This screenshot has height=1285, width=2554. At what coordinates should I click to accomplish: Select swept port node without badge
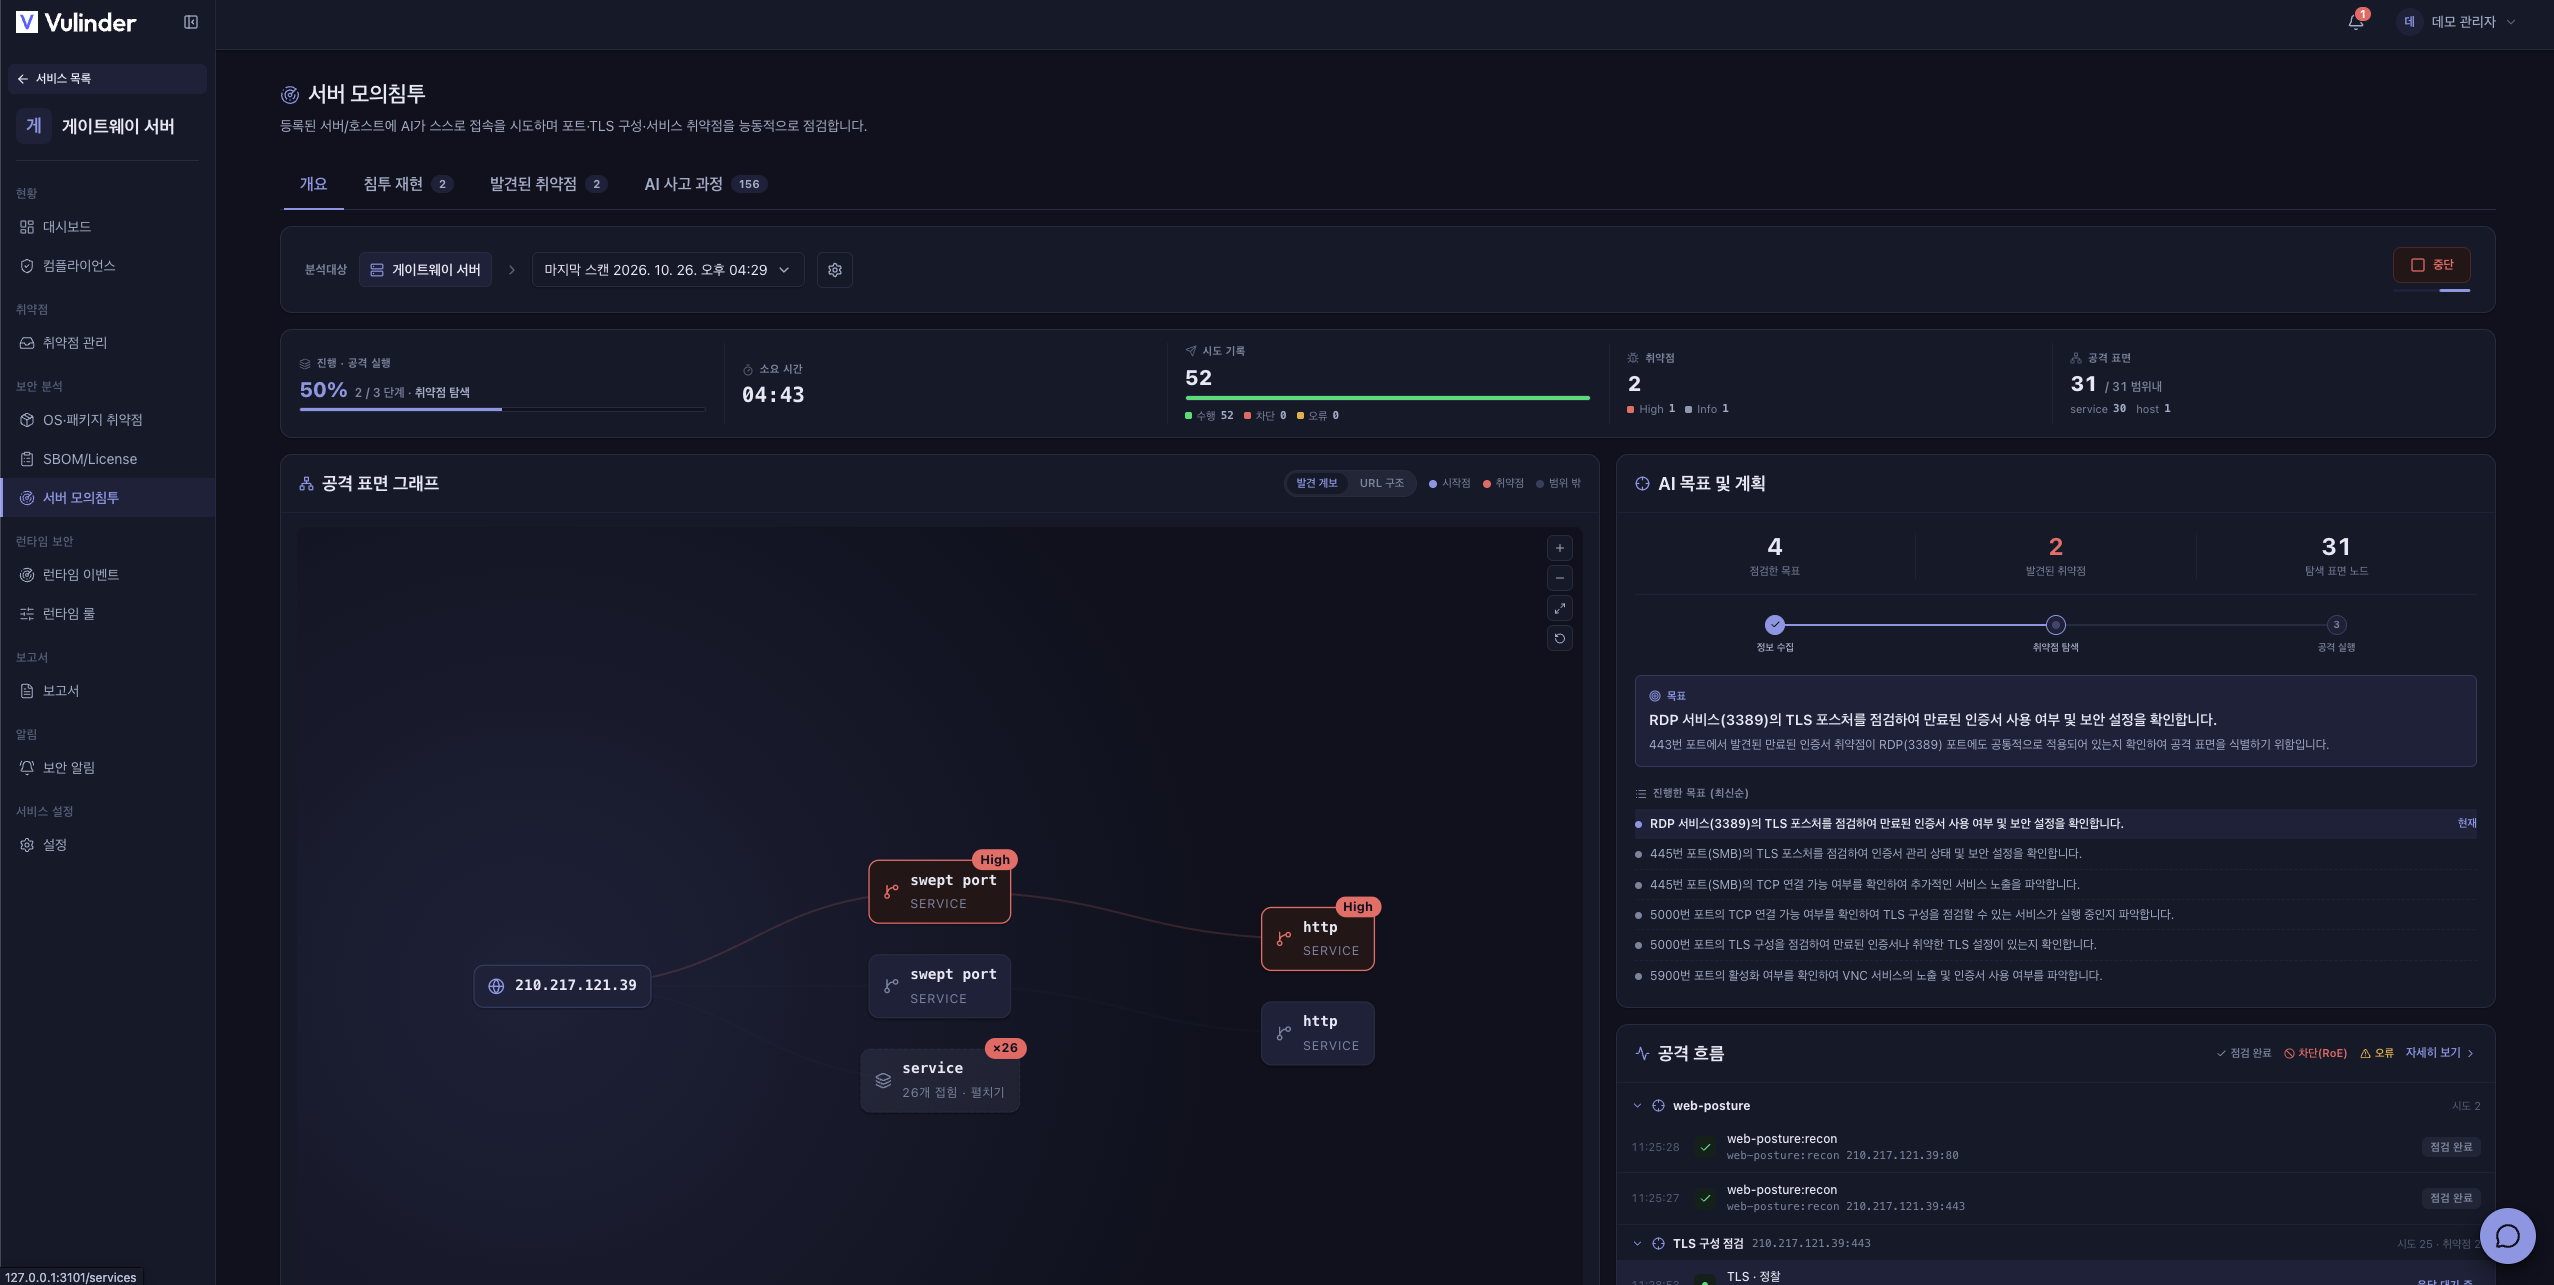pos(940,986)
